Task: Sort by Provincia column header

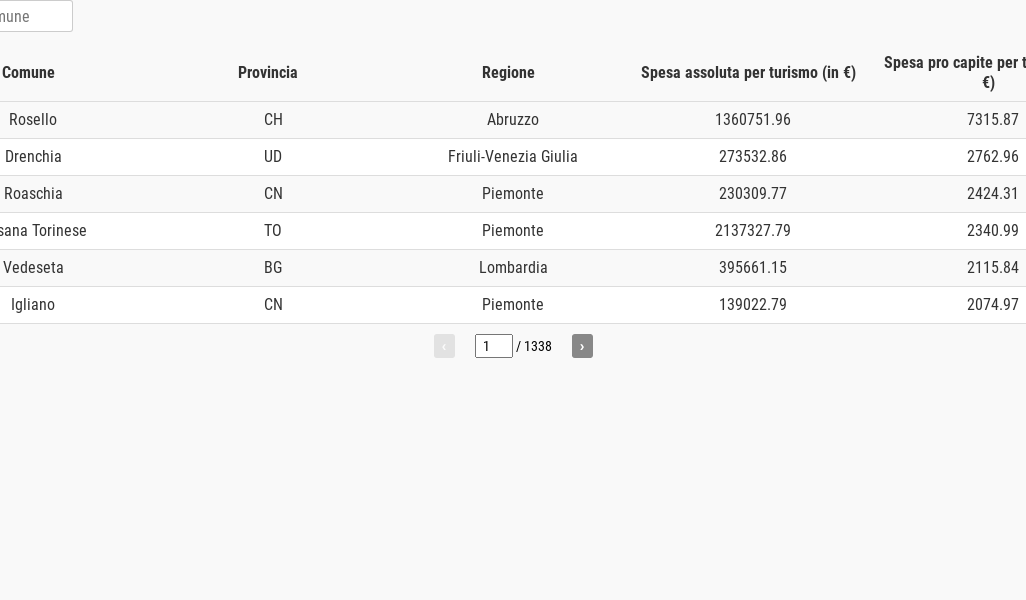Action: click(x=268, y=73)
